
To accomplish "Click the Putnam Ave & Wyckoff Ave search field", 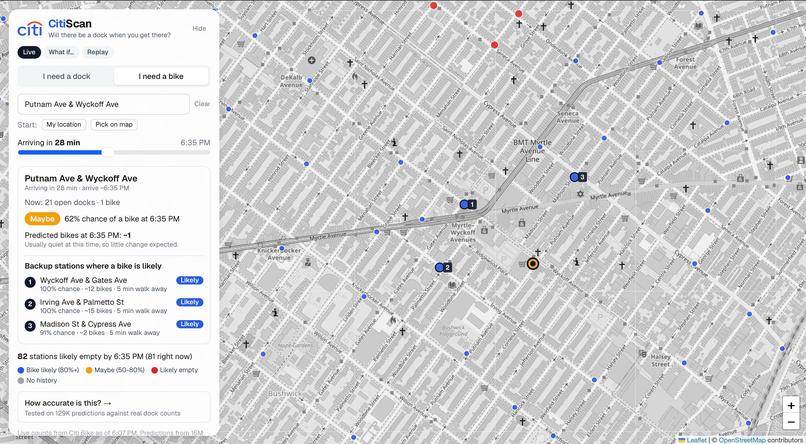I will coord(104,104).
